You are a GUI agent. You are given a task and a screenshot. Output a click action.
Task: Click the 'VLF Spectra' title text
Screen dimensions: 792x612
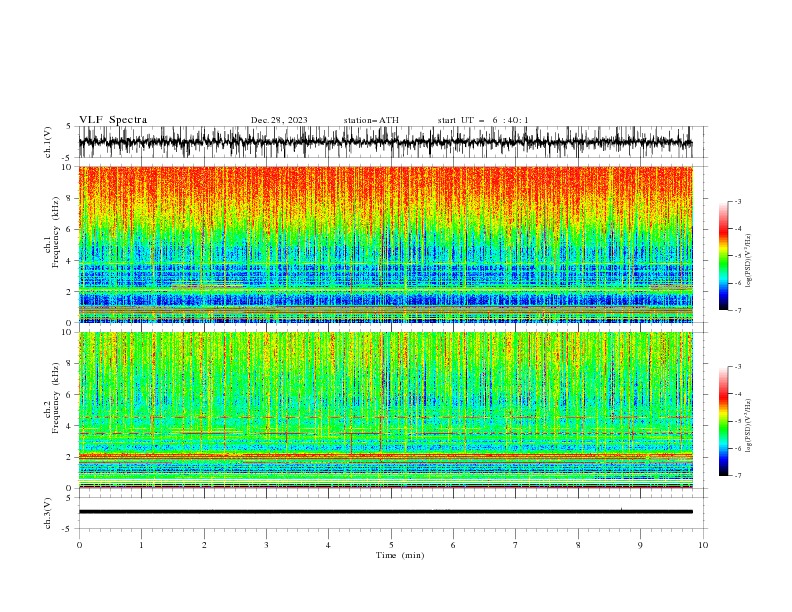point(113,120)
